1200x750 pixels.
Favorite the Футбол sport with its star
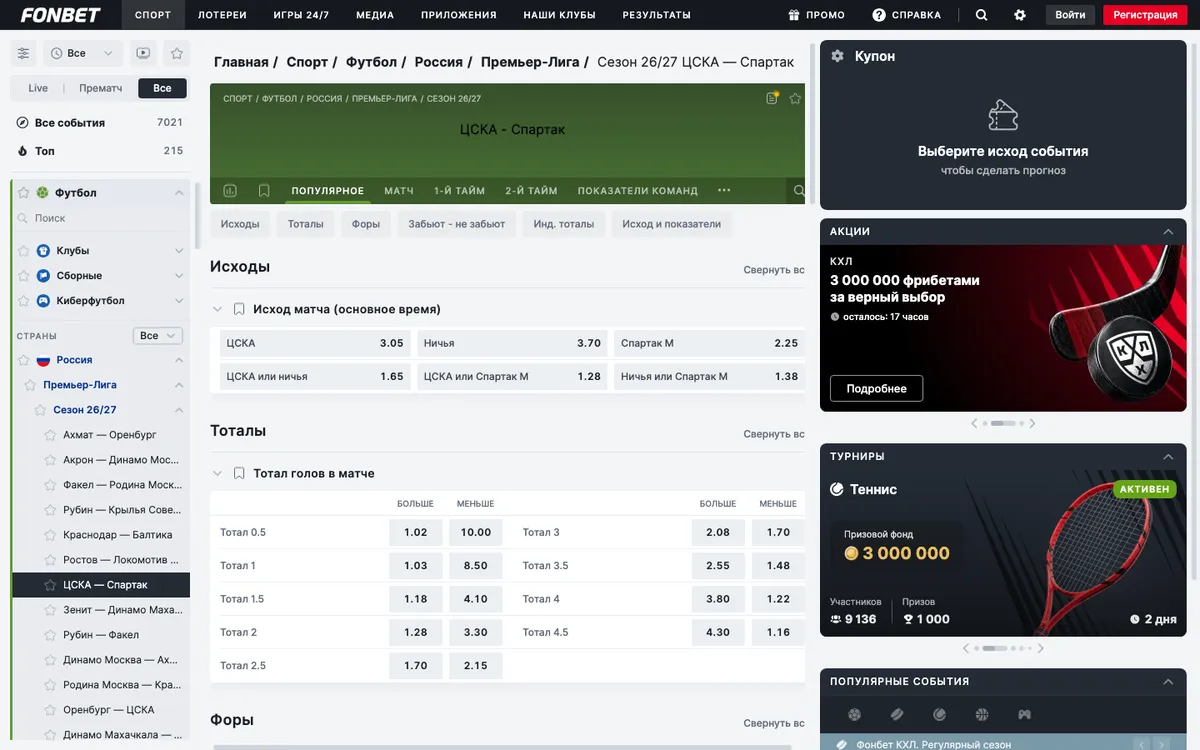[x=23, y=193]
